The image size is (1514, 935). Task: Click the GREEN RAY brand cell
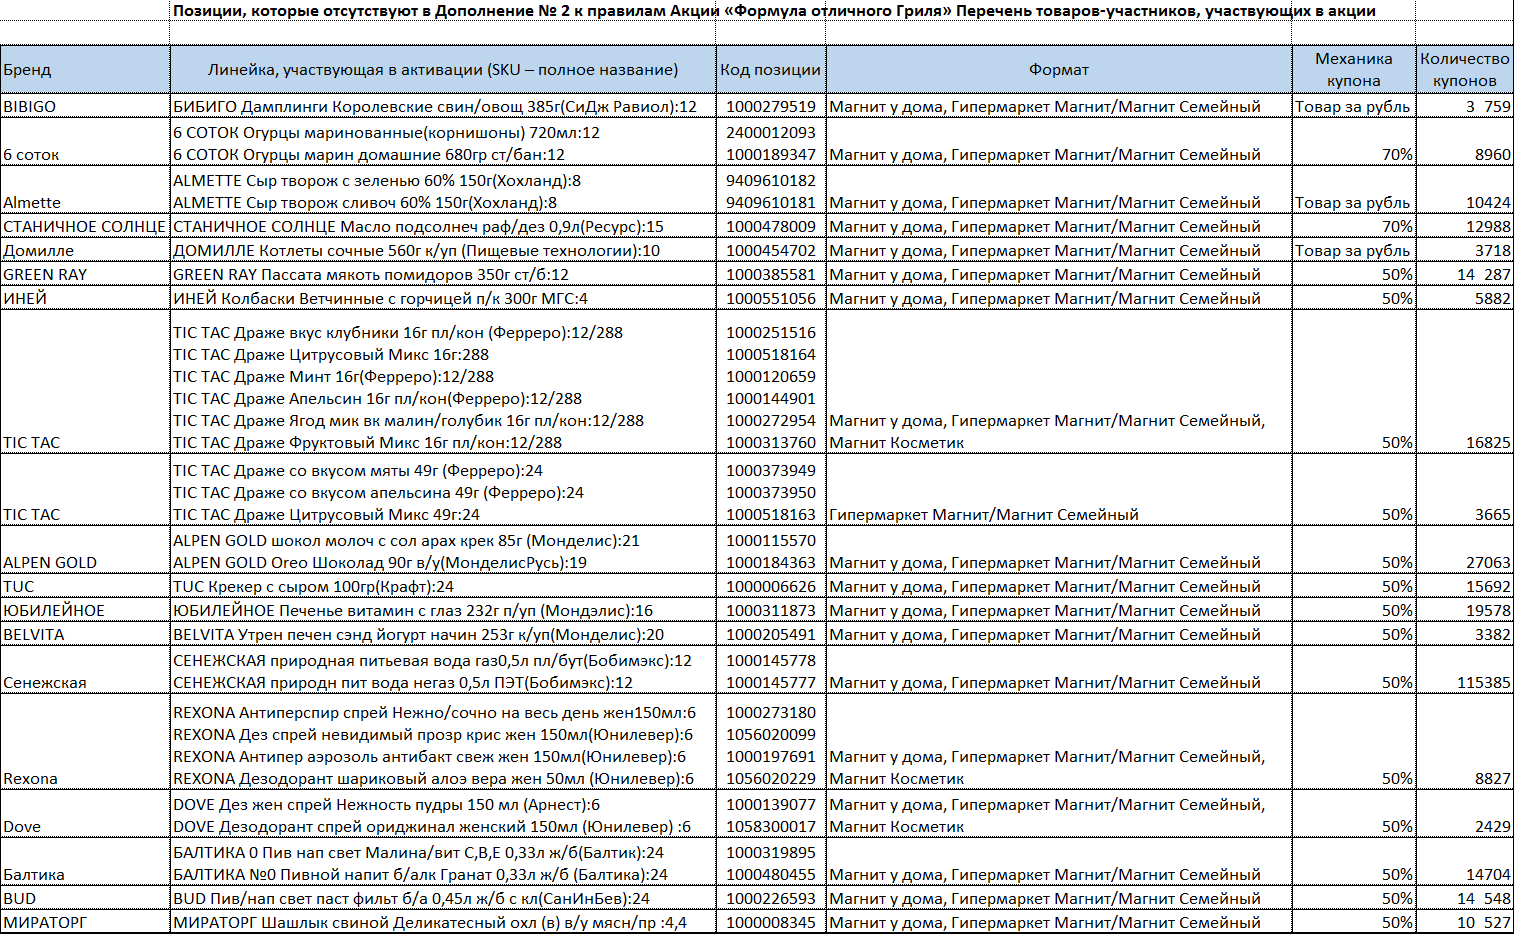click(85, 274)
